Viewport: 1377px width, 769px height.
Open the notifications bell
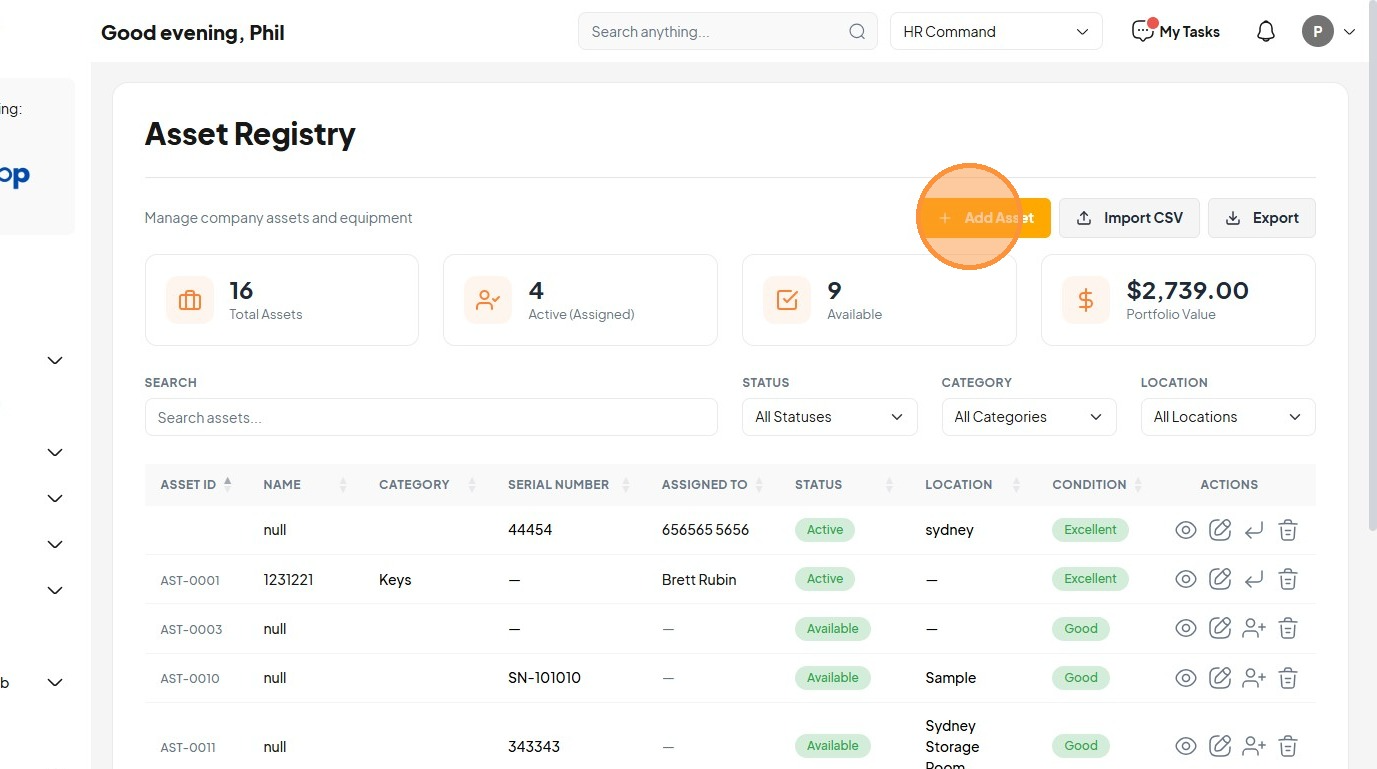point(1266,32)
